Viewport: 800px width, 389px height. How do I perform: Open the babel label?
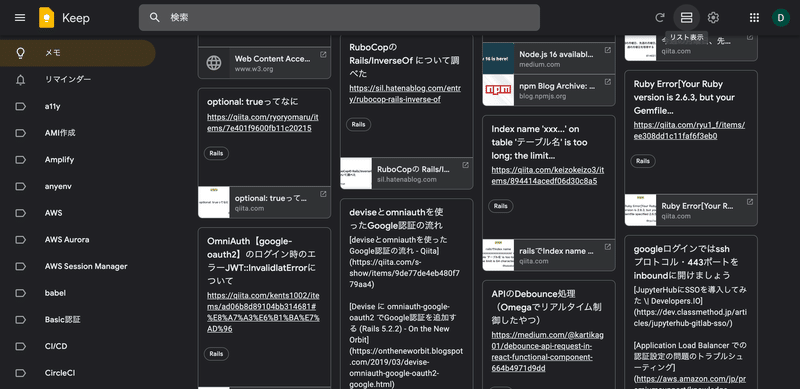coord(78,293)
